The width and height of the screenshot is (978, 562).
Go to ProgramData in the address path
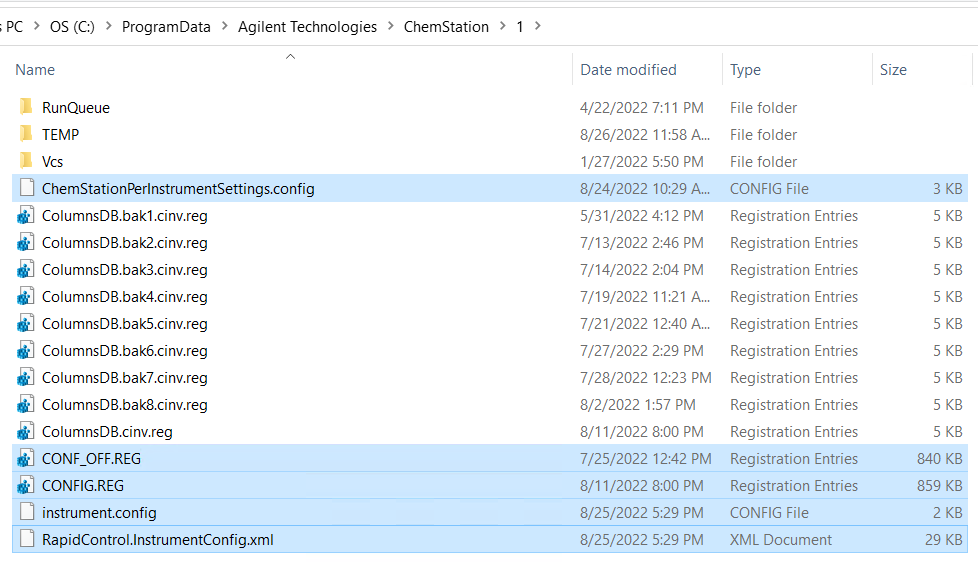166,27
